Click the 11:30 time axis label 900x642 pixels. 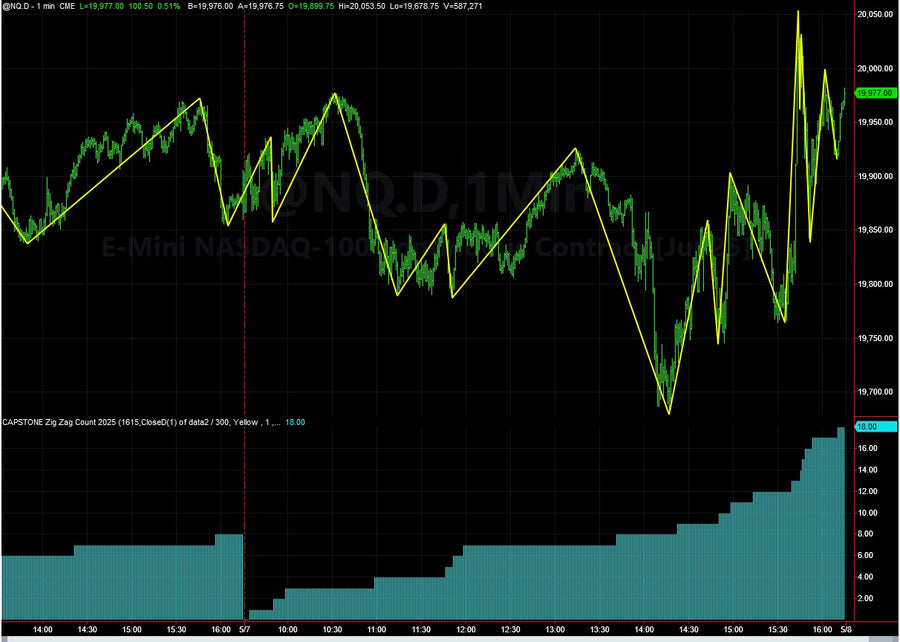click(421, 629)
